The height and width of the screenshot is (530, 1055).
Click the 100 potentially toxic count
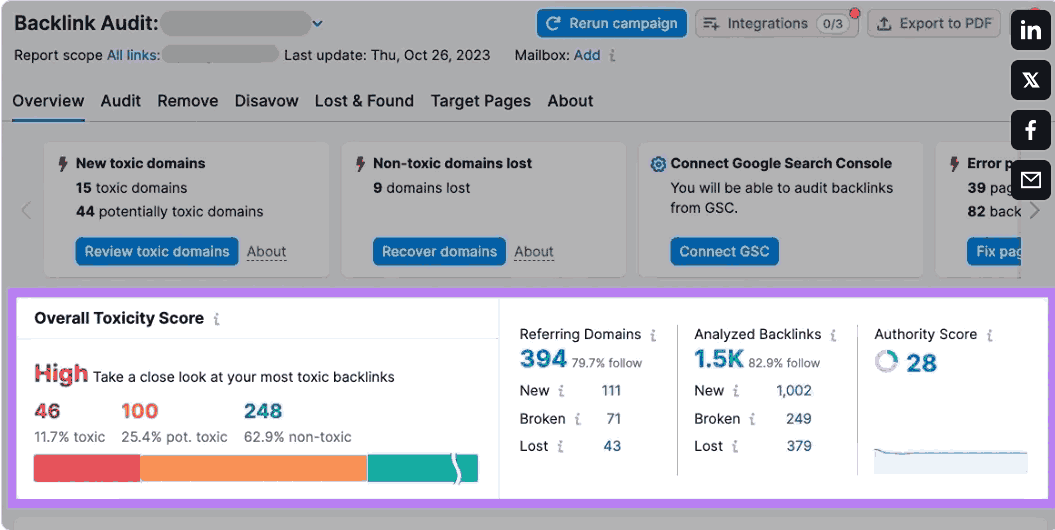[x=140, y=411]
